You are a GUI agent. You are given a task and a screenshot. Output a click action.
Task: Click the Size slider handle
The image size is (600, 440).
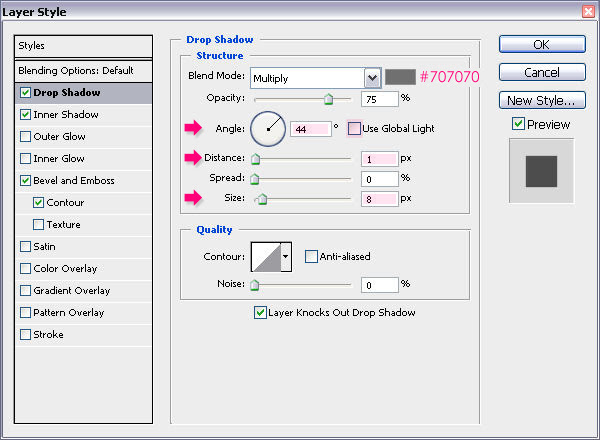pos(262,199)
